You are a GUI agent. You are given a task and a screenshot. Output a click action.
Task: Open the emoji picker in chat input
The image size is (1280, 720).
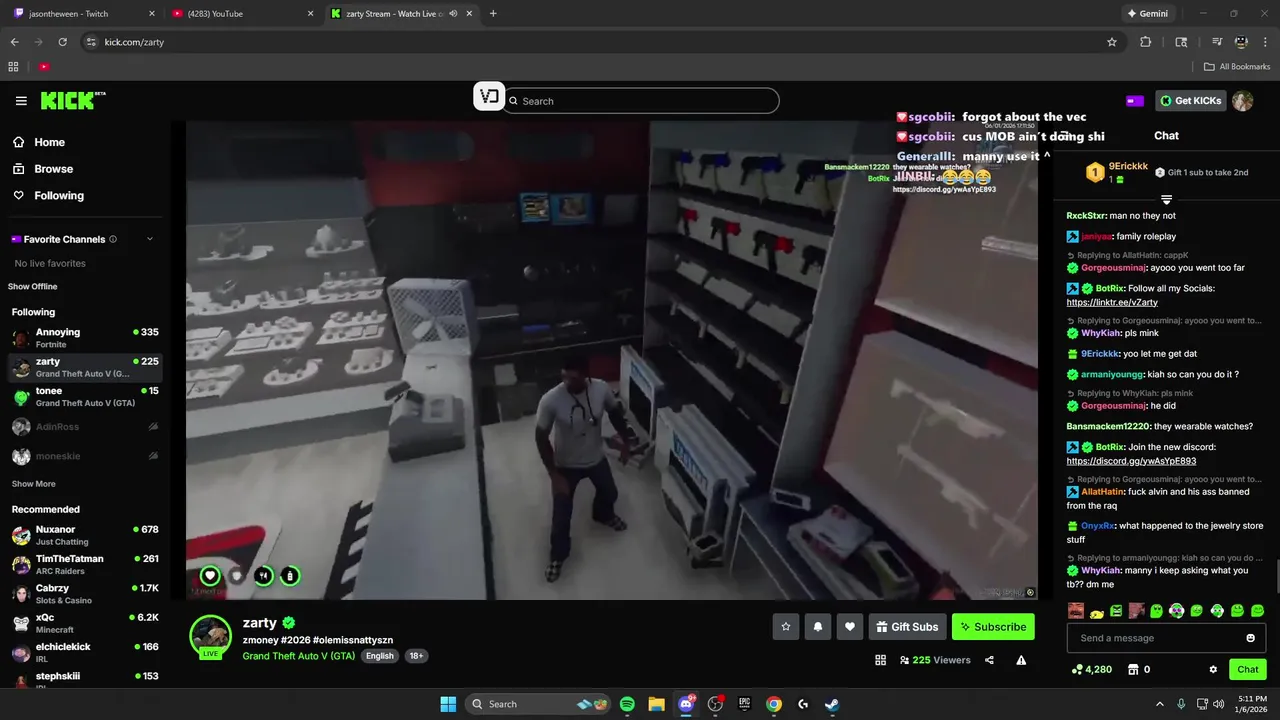(x=1251, y=638)
